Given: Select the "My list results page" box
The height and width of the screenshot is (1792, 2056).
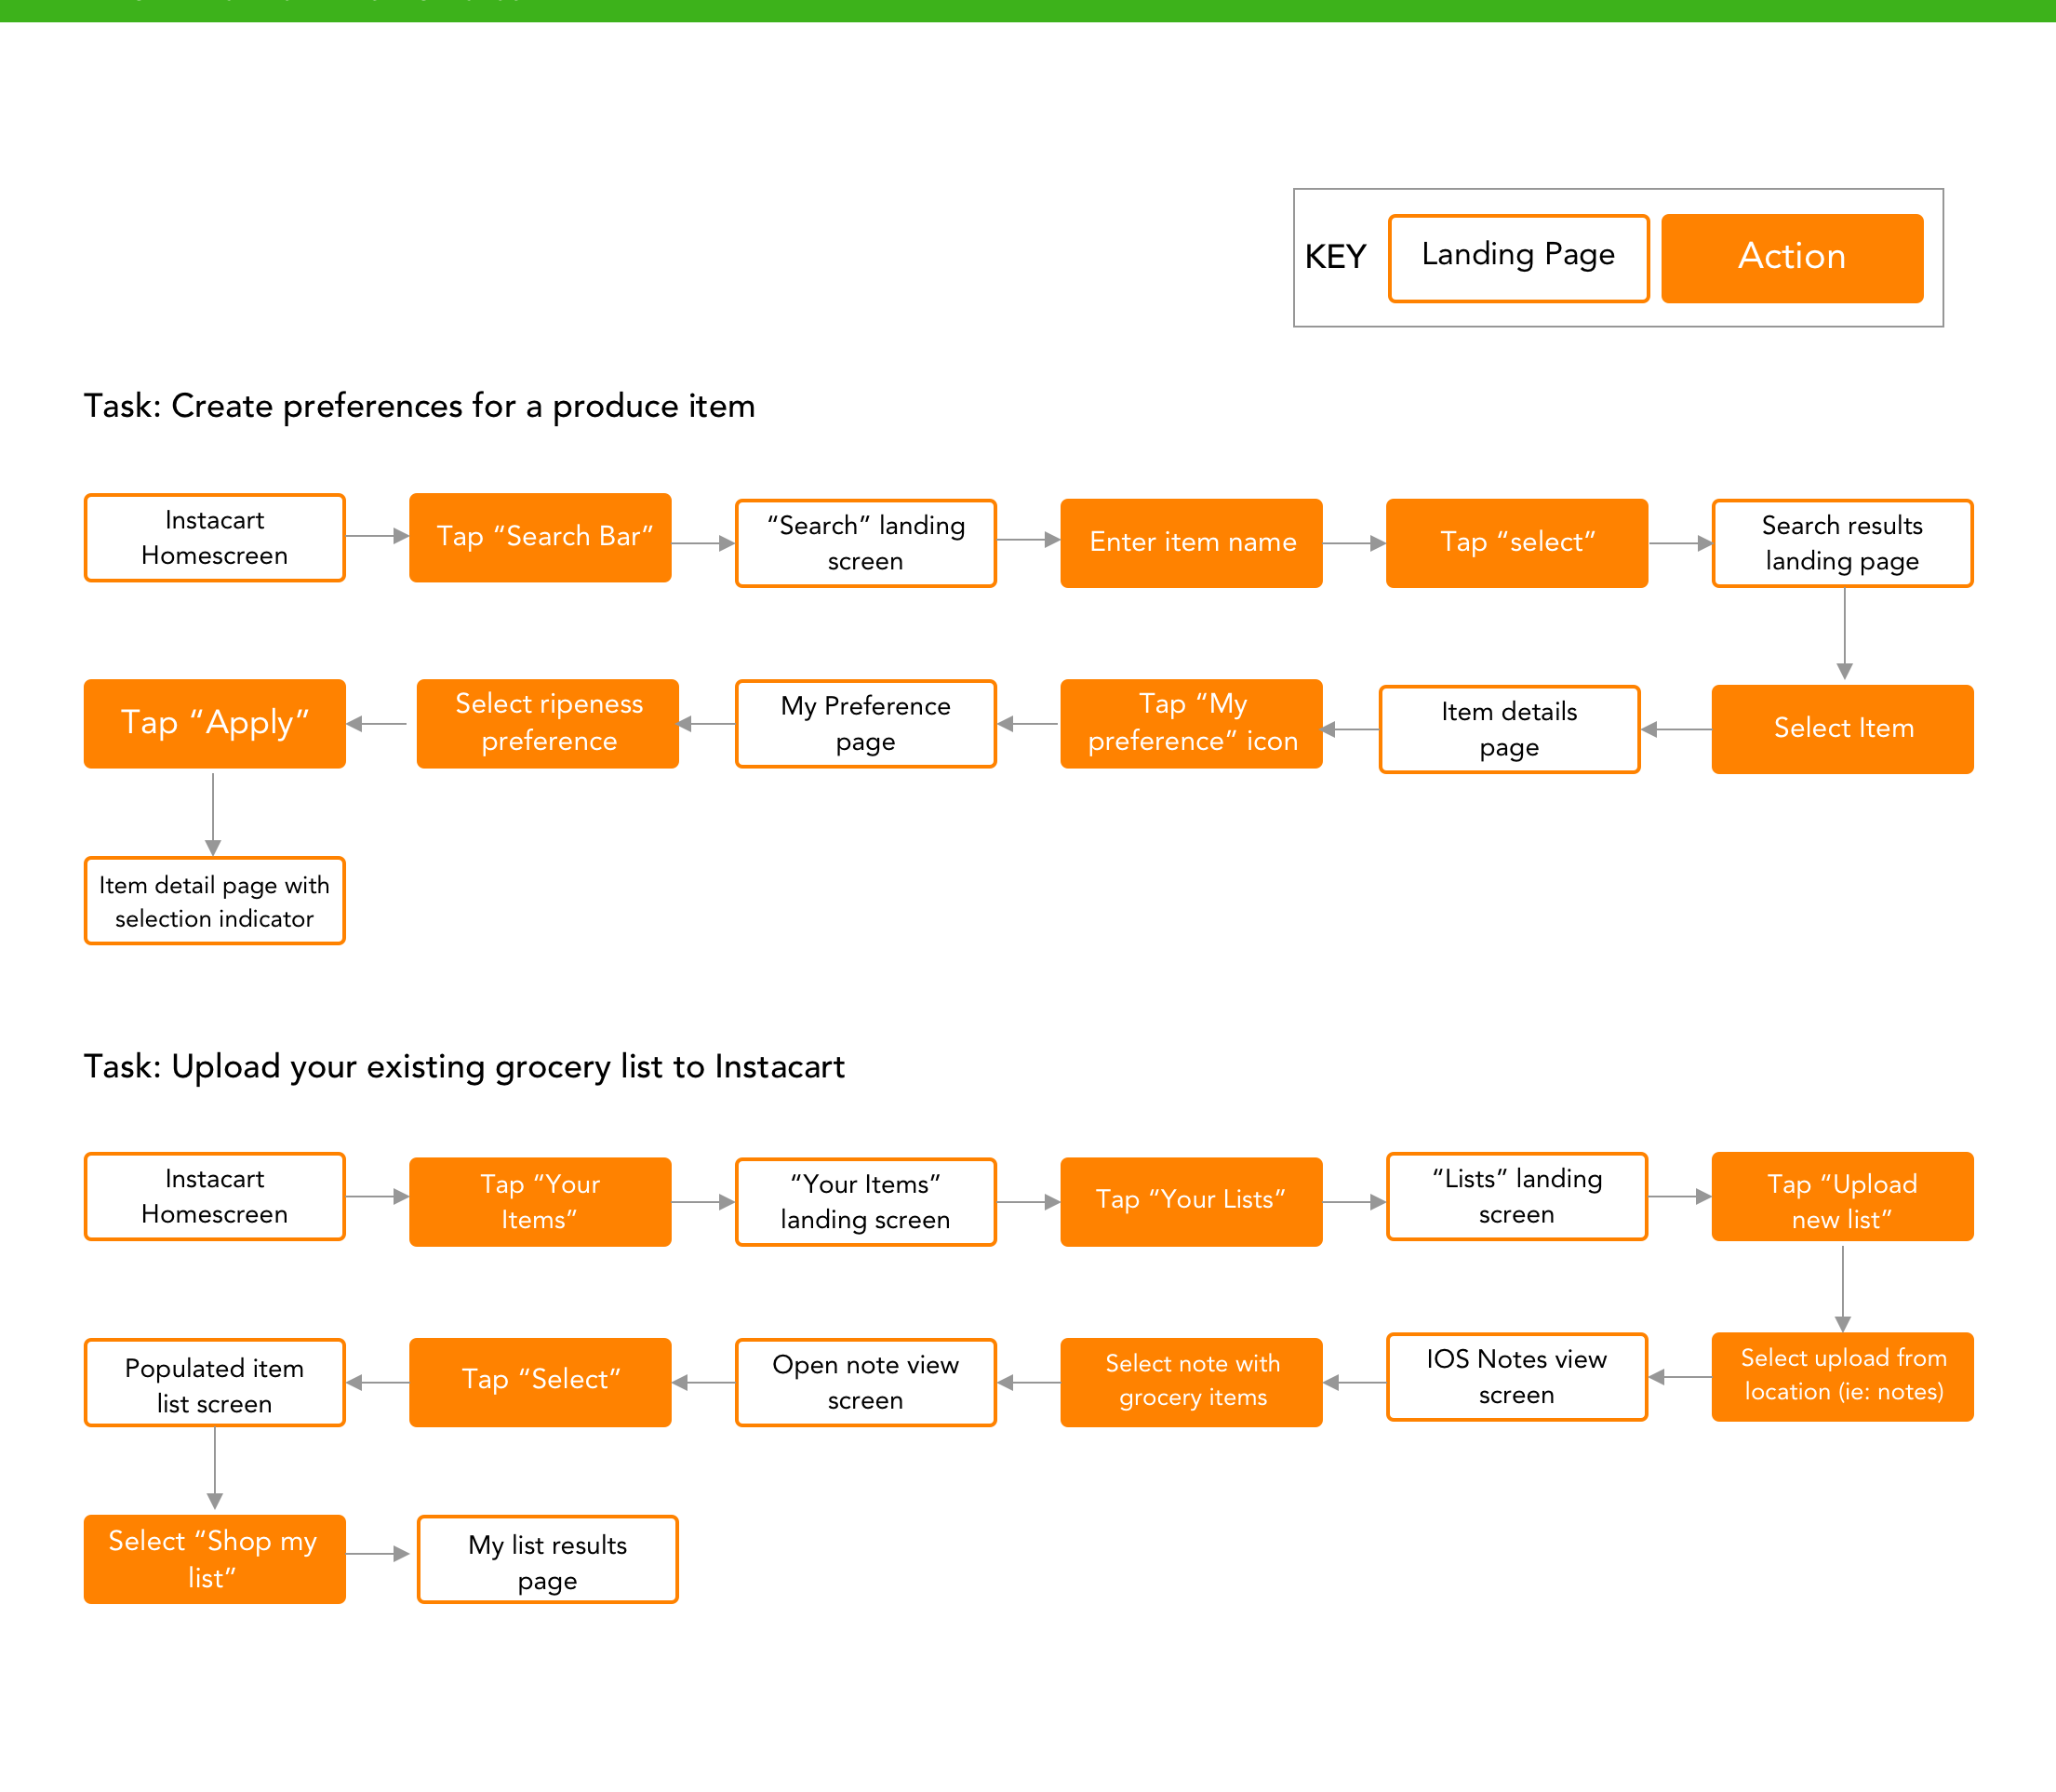Looking at the screenshot, I should tap(548, 1559).
